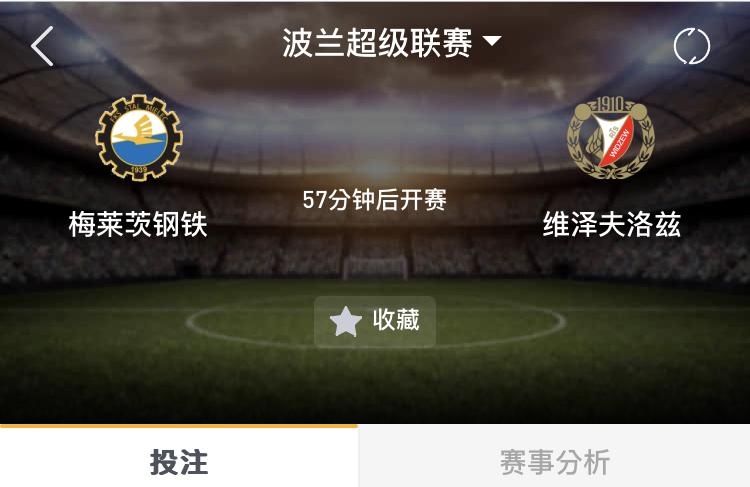Tap the back arrow icon

[x=42, y=46]
